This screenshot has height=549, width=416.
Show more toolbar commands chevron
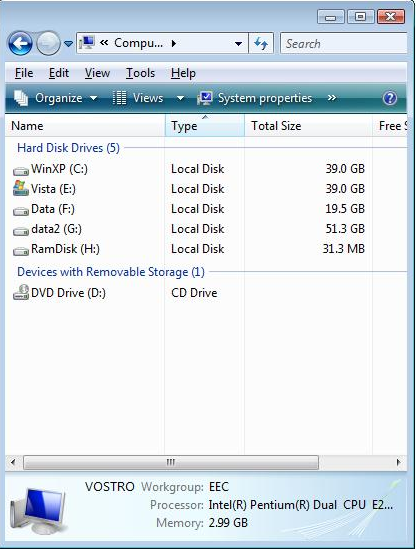pos(332,98)
